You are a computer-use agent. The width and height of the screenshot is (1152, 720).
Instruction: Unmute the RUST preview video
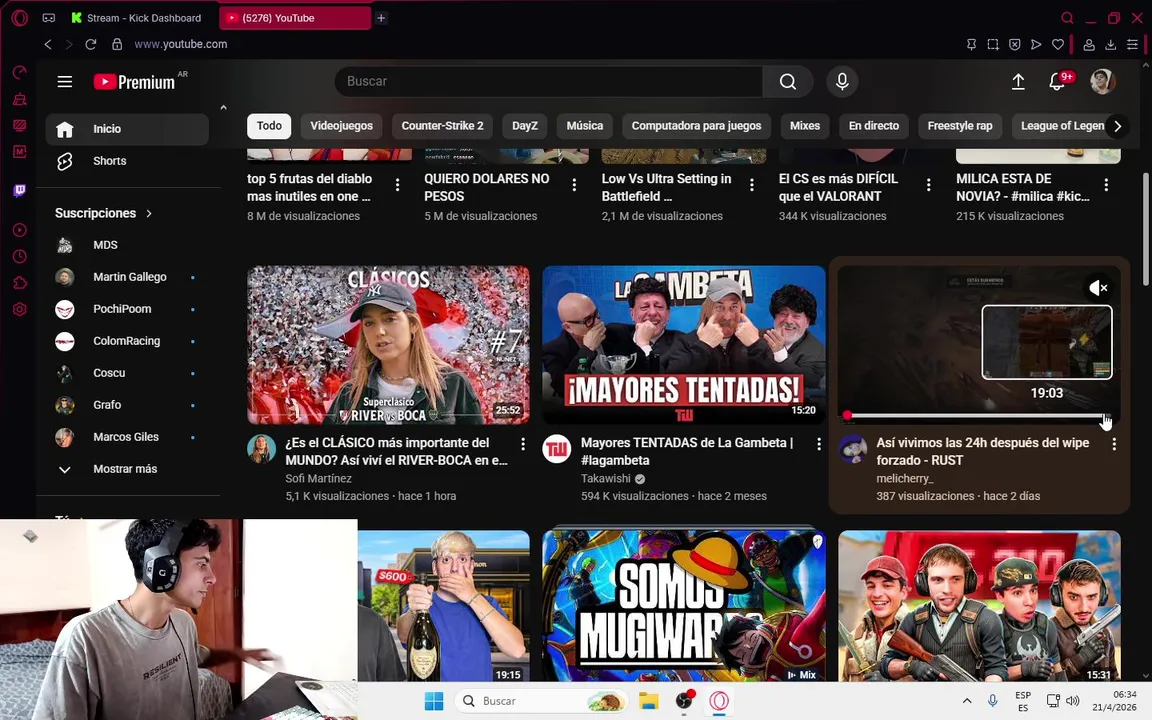pos(1098,288)
